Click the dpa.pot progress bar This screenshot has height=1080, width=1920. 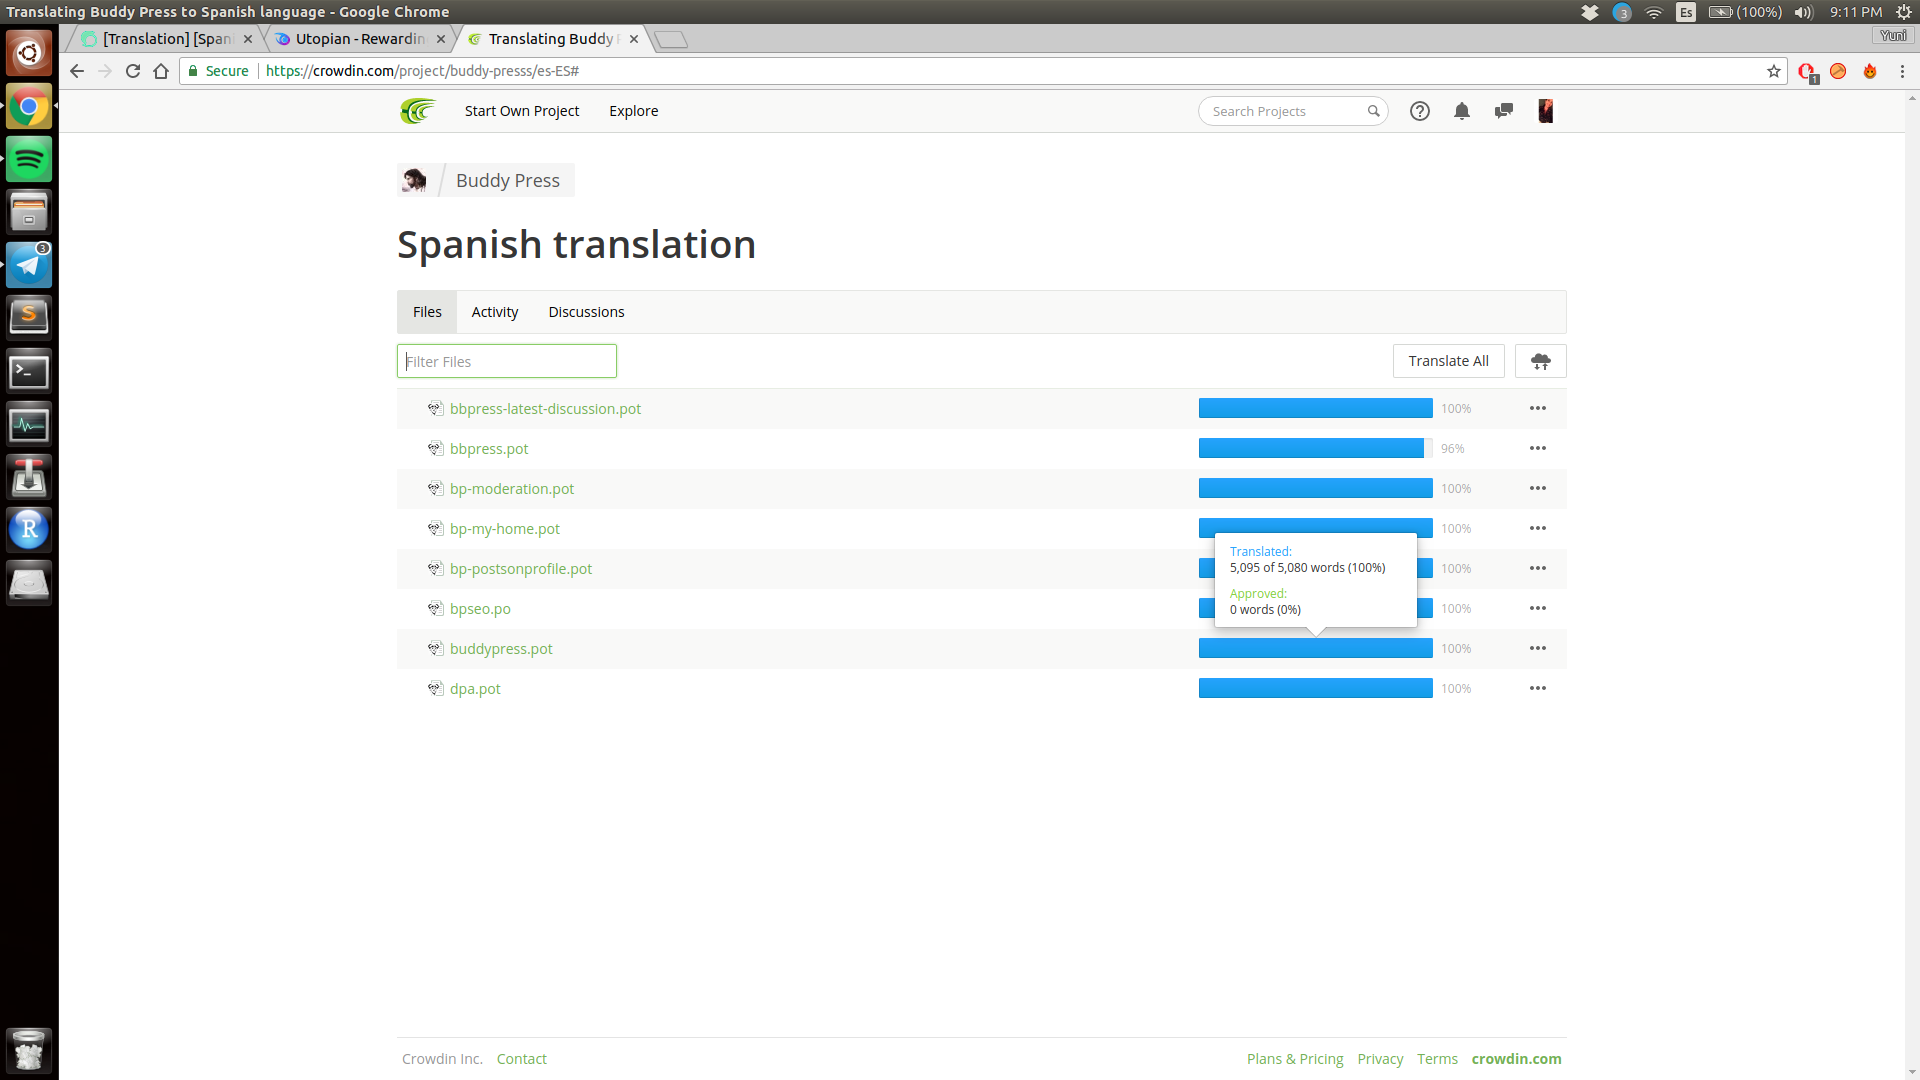[x=1316, y=688]
